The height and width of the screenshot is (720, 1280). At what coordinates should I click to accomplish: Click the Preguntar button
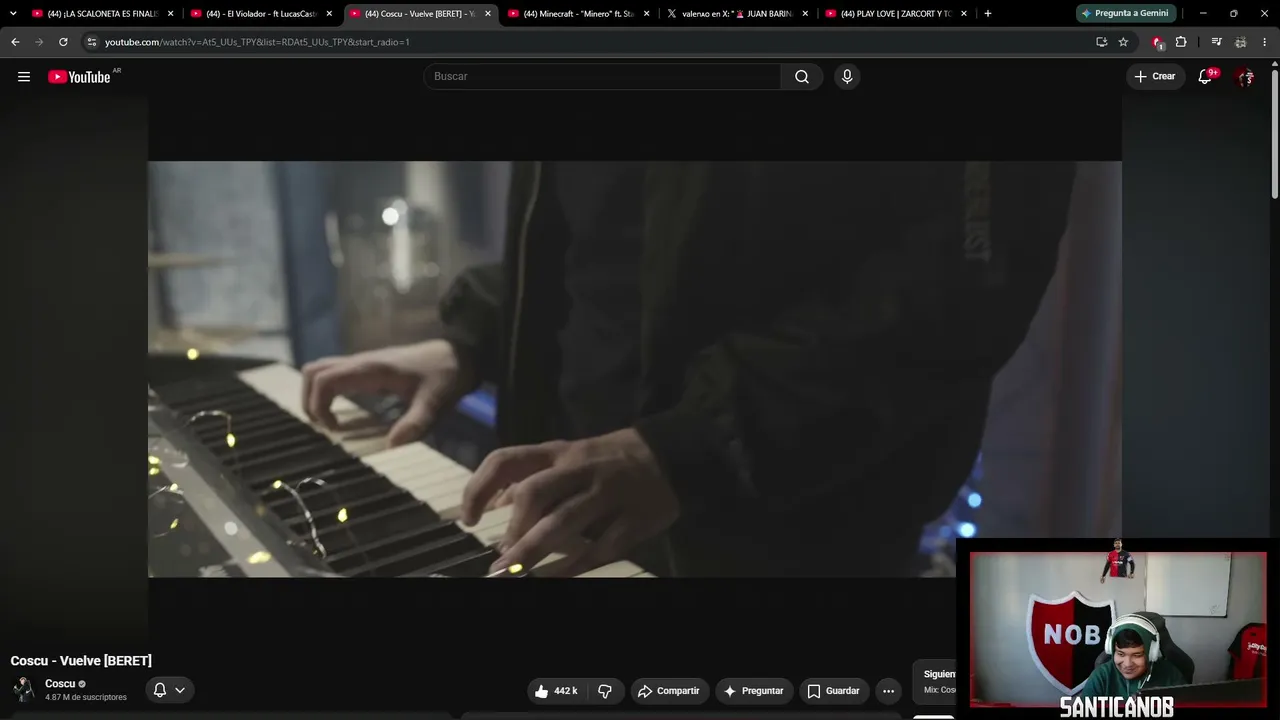(x=754, y=691)
